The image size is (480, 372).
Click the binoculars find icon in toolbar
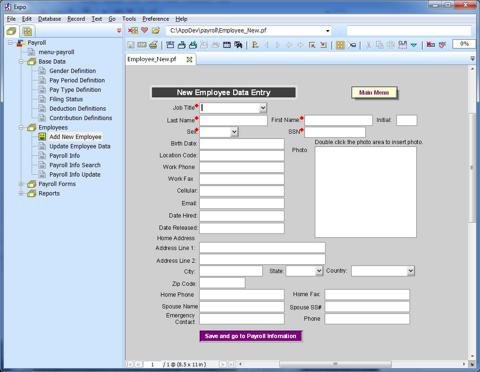(238, 44)
